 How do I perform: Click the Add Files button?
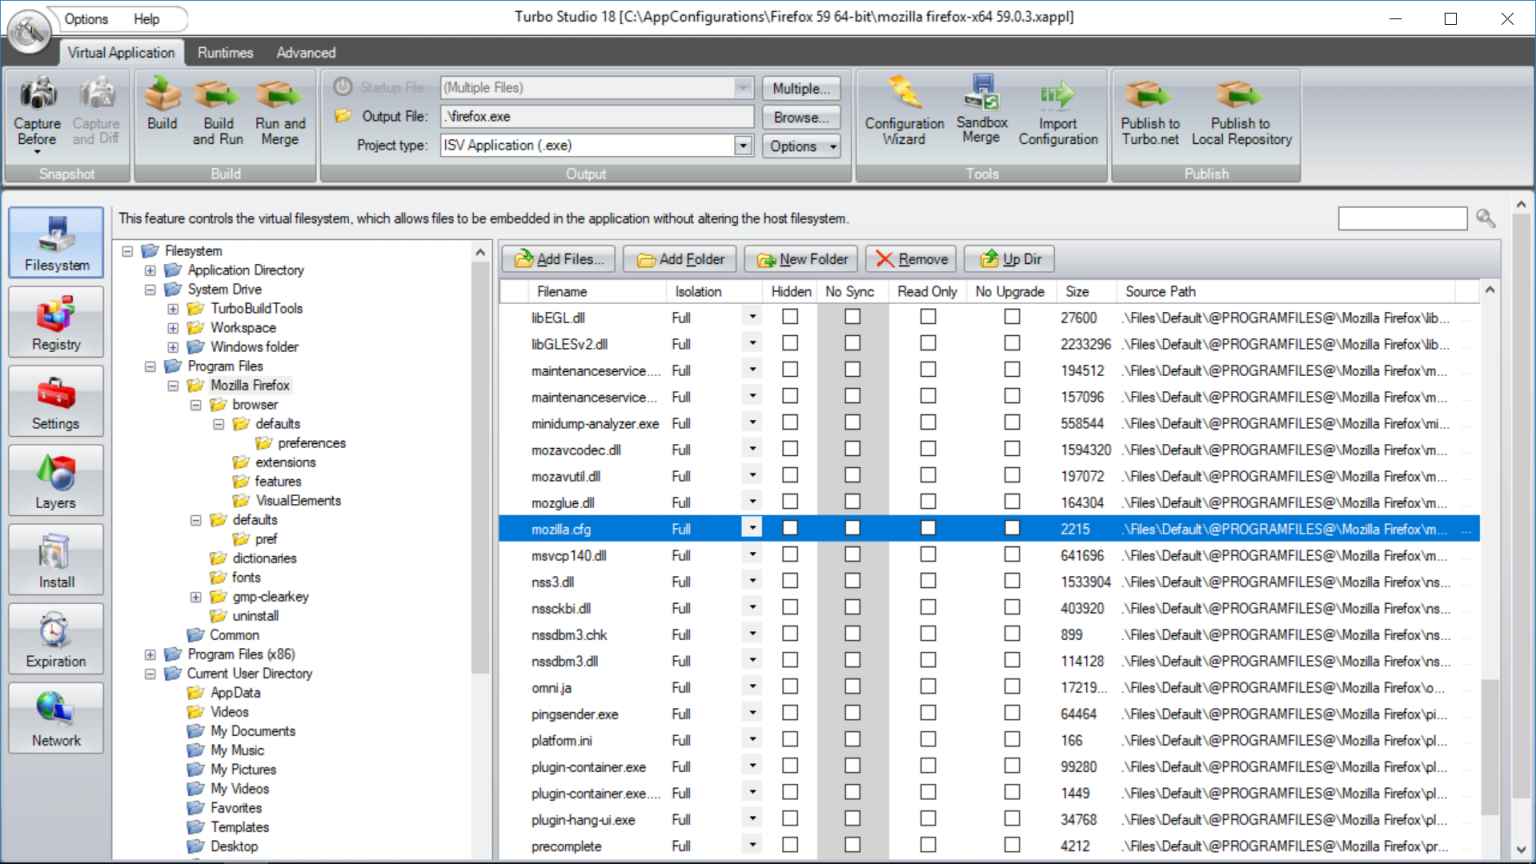[x=560, y=259]
